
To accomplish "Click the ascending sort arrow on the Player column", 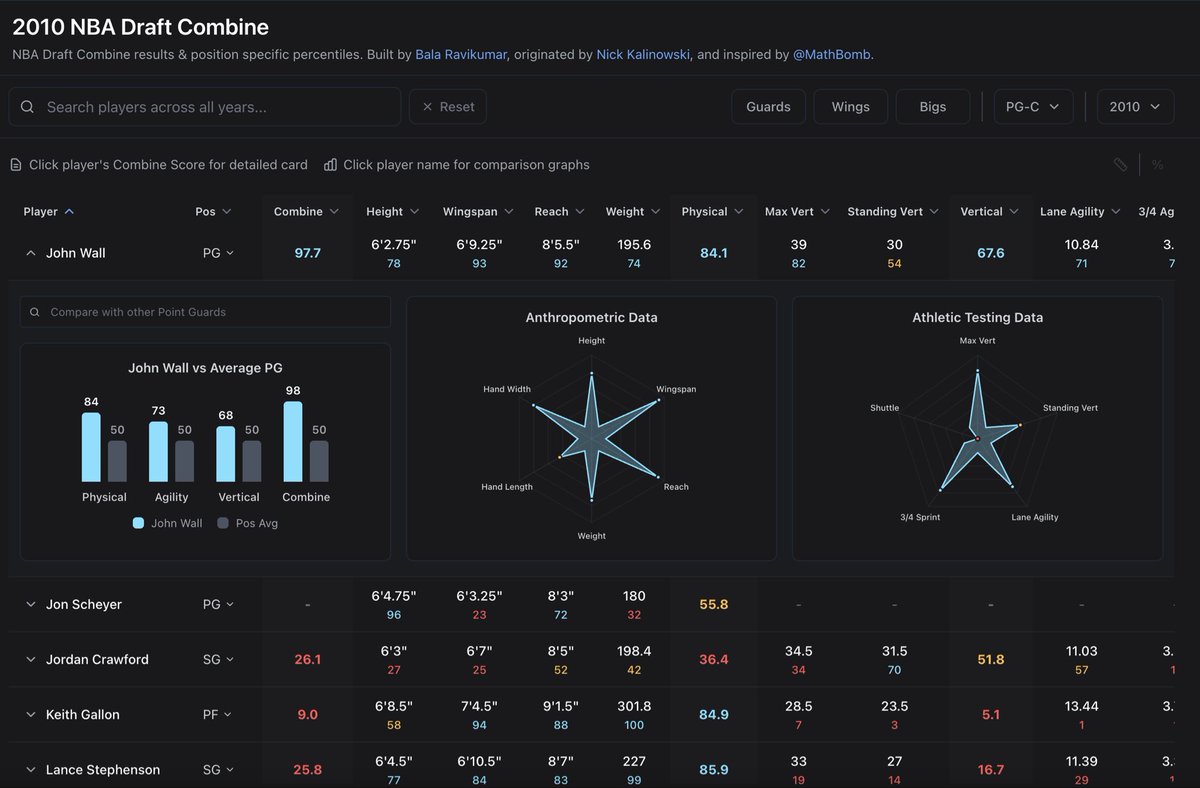I will tap(68, 211).
